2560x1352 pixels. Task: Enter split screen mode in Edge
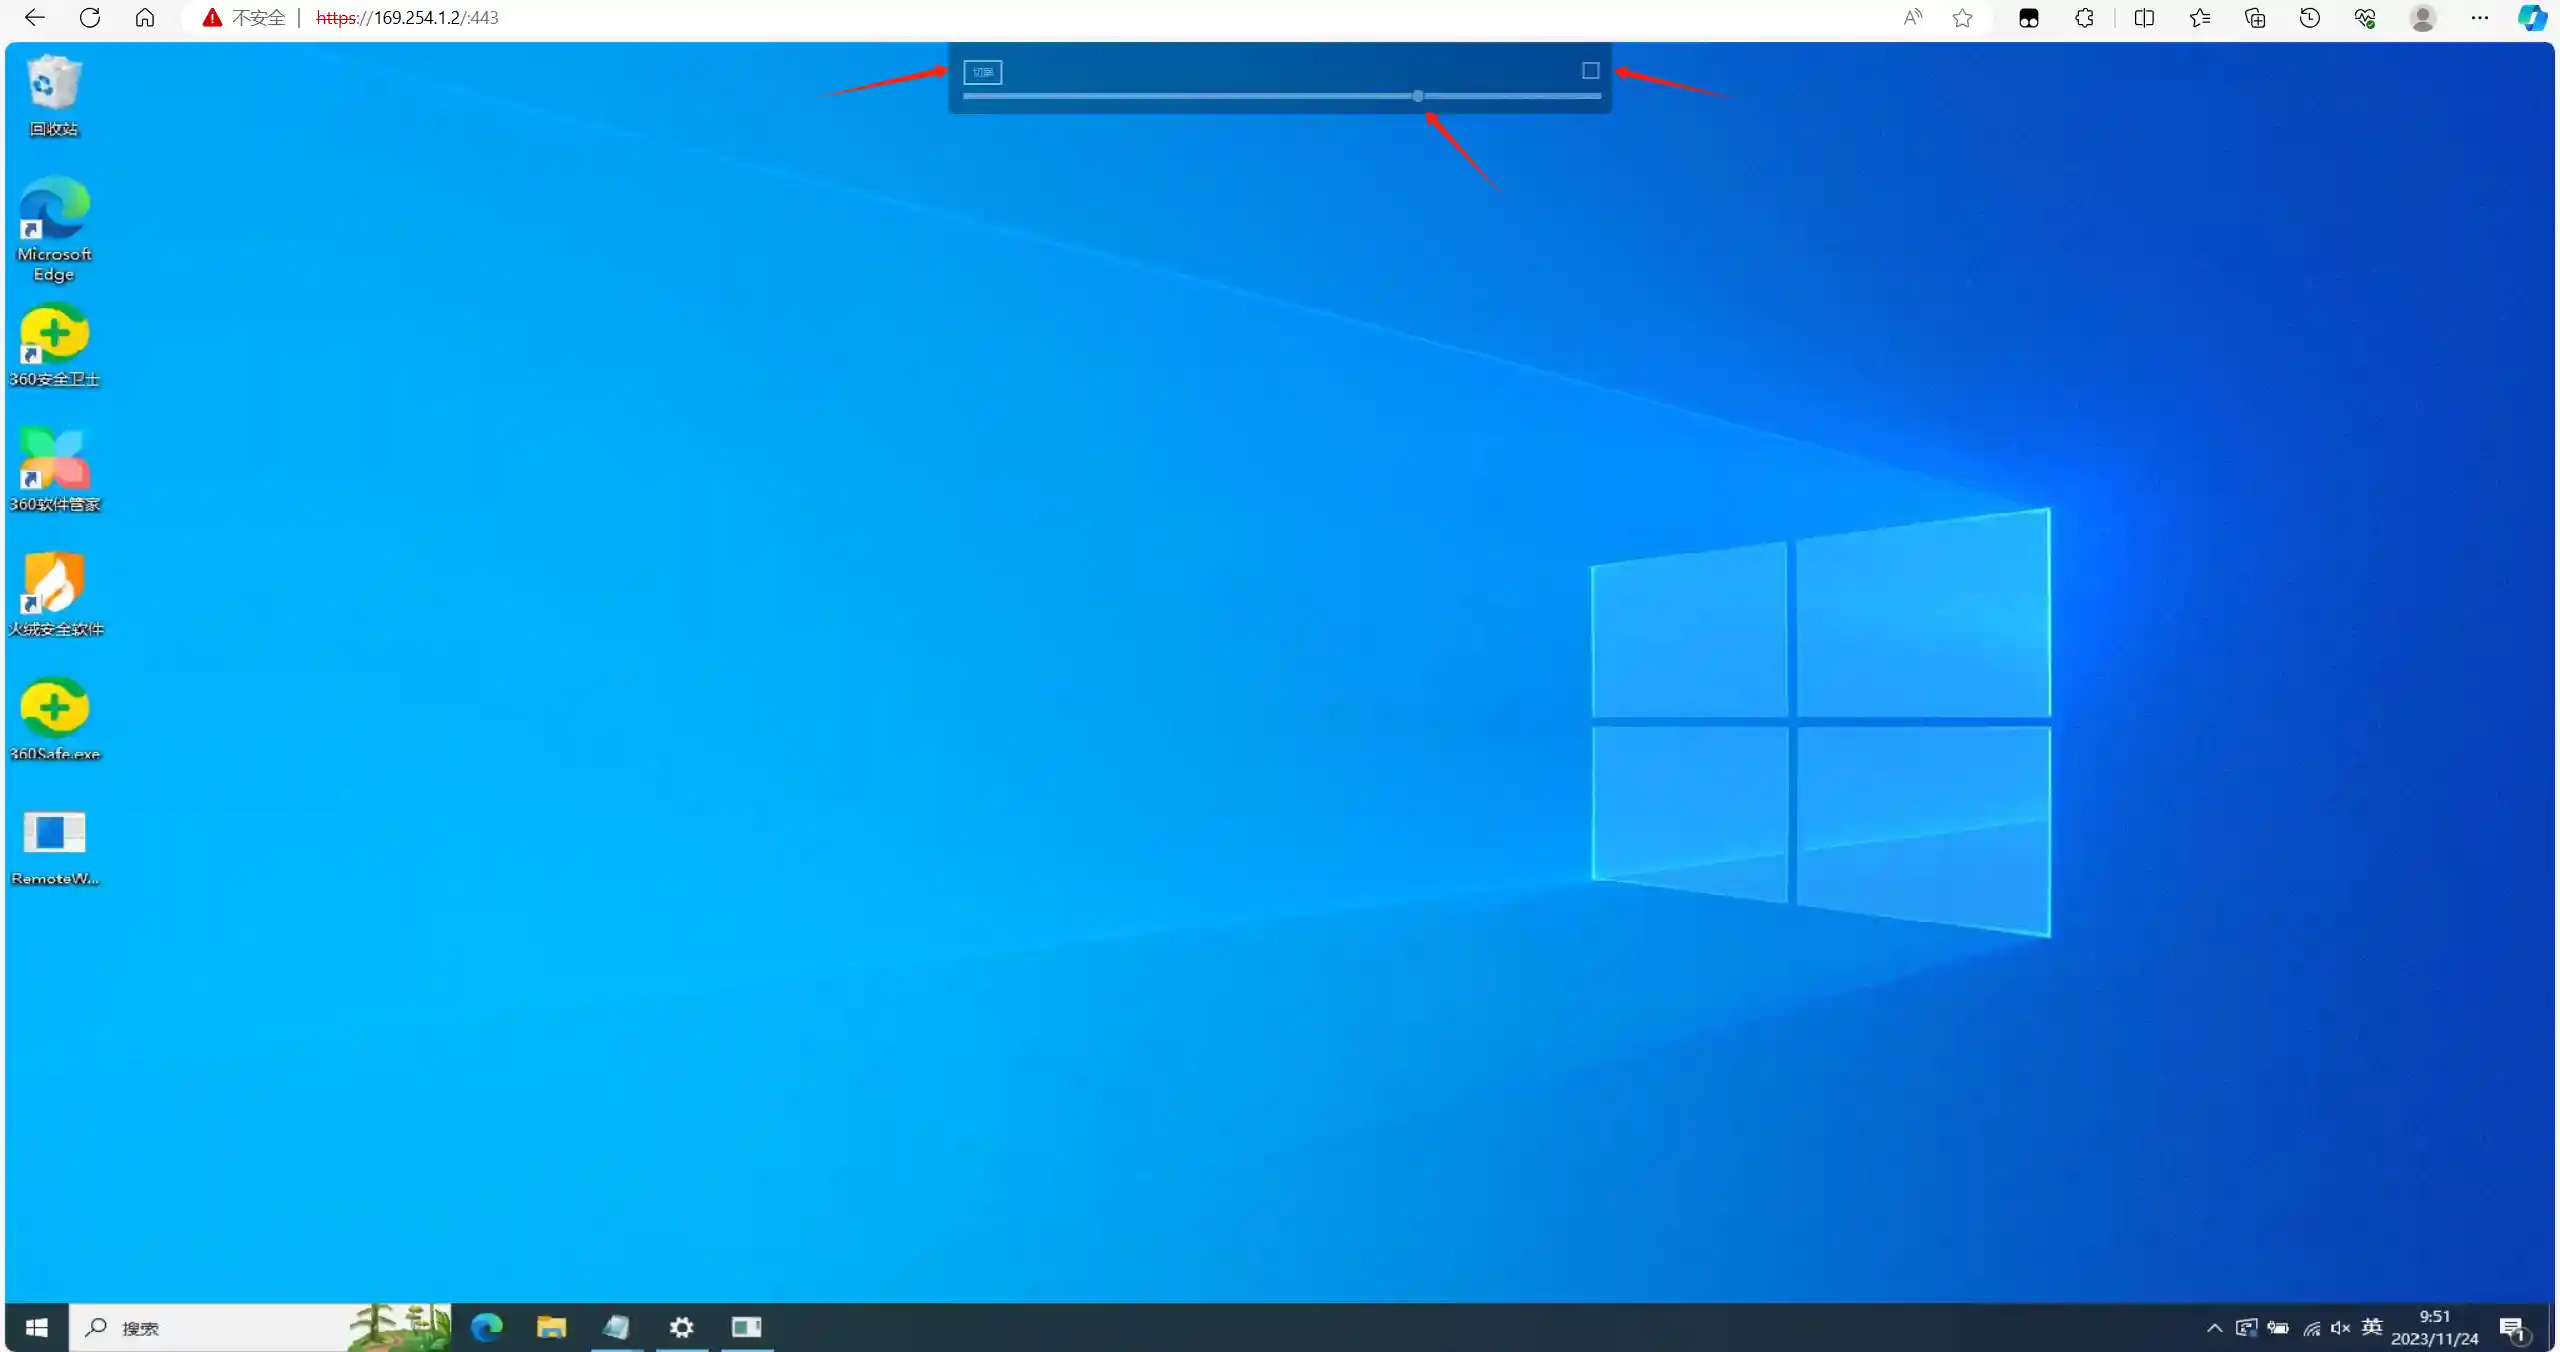pyautogui.click(x=2146, y=18)
